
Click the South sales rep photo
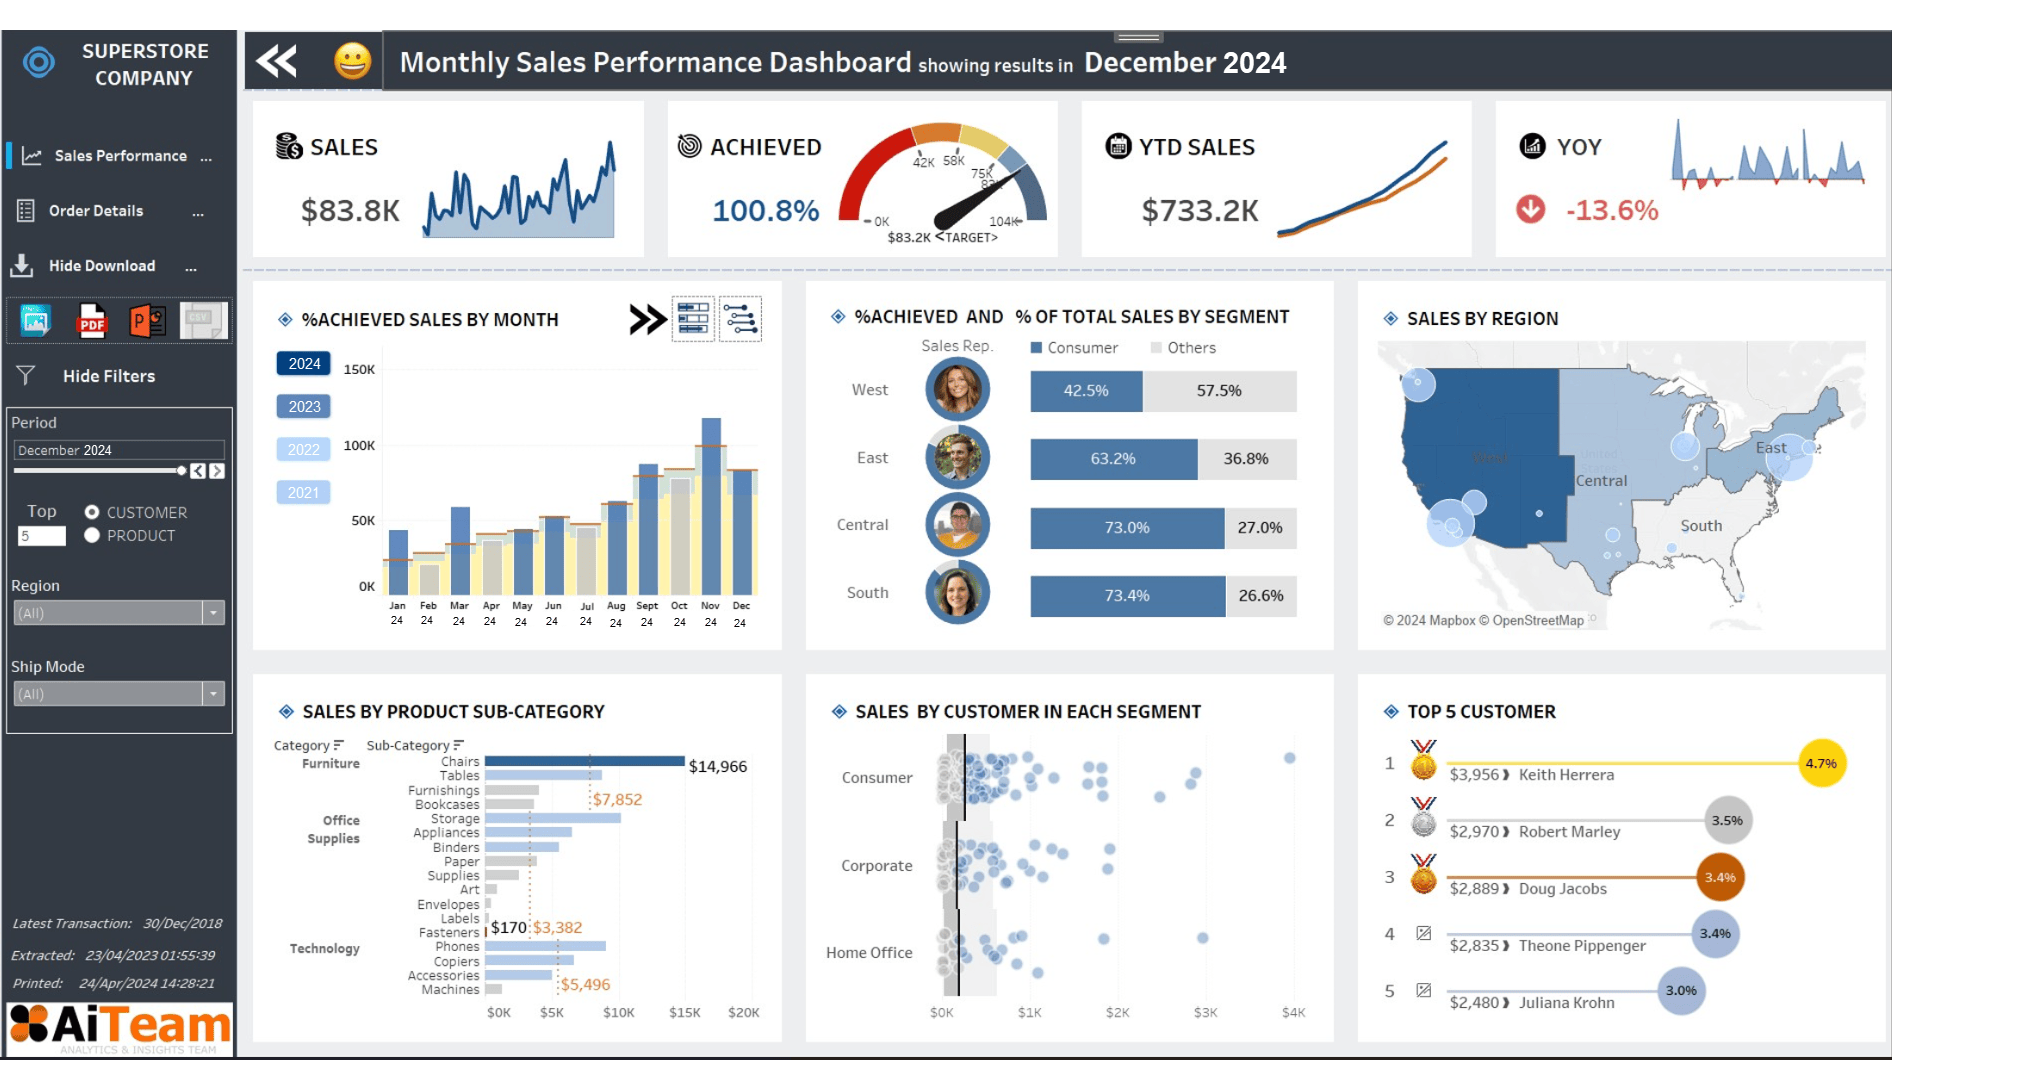pos(957,592)
